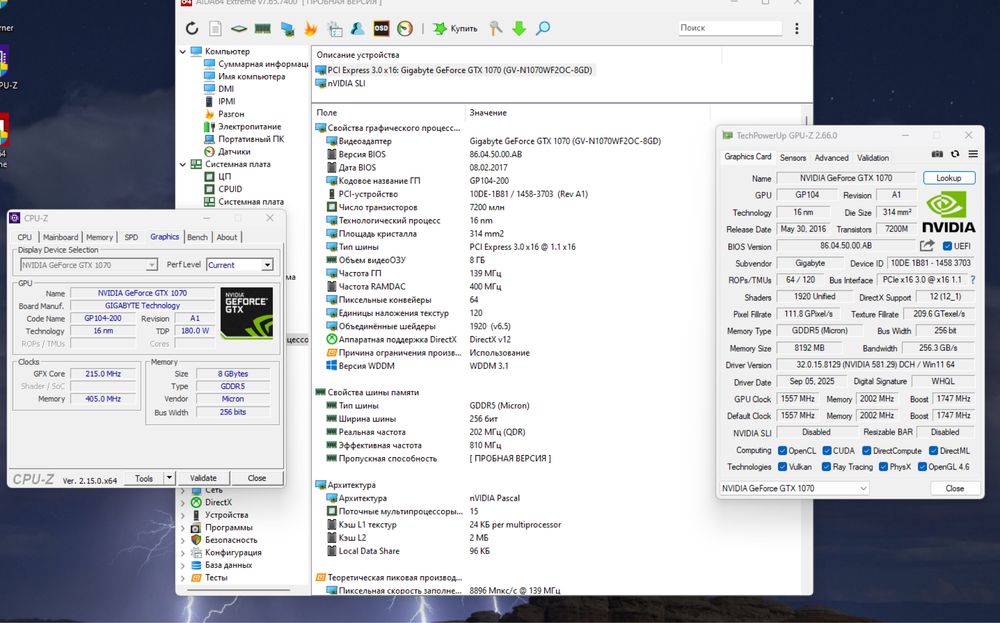Click the network monitor icon in AIDA64 toolbar

287,29
